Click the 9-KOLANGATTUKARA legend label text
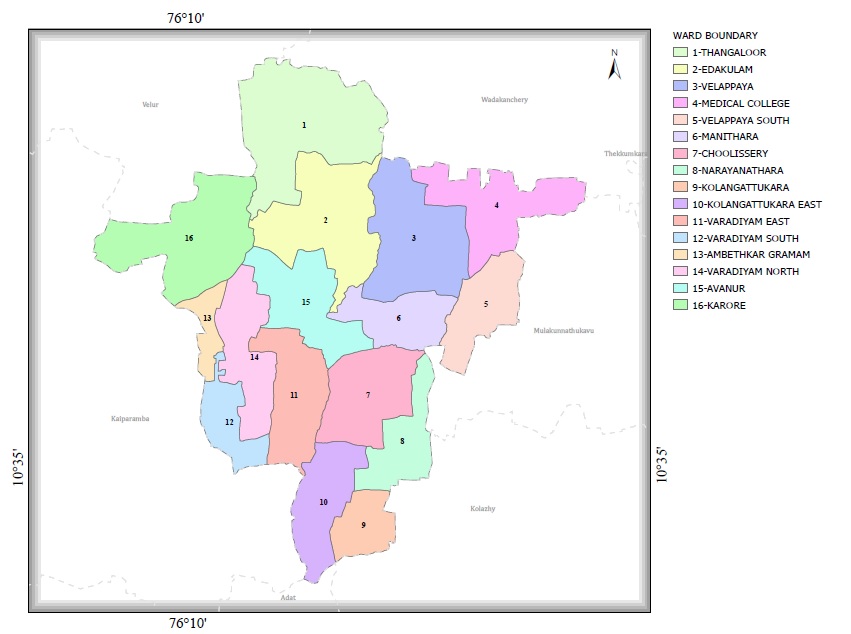This screenshot has height=634, width=851. pos(740,187)
